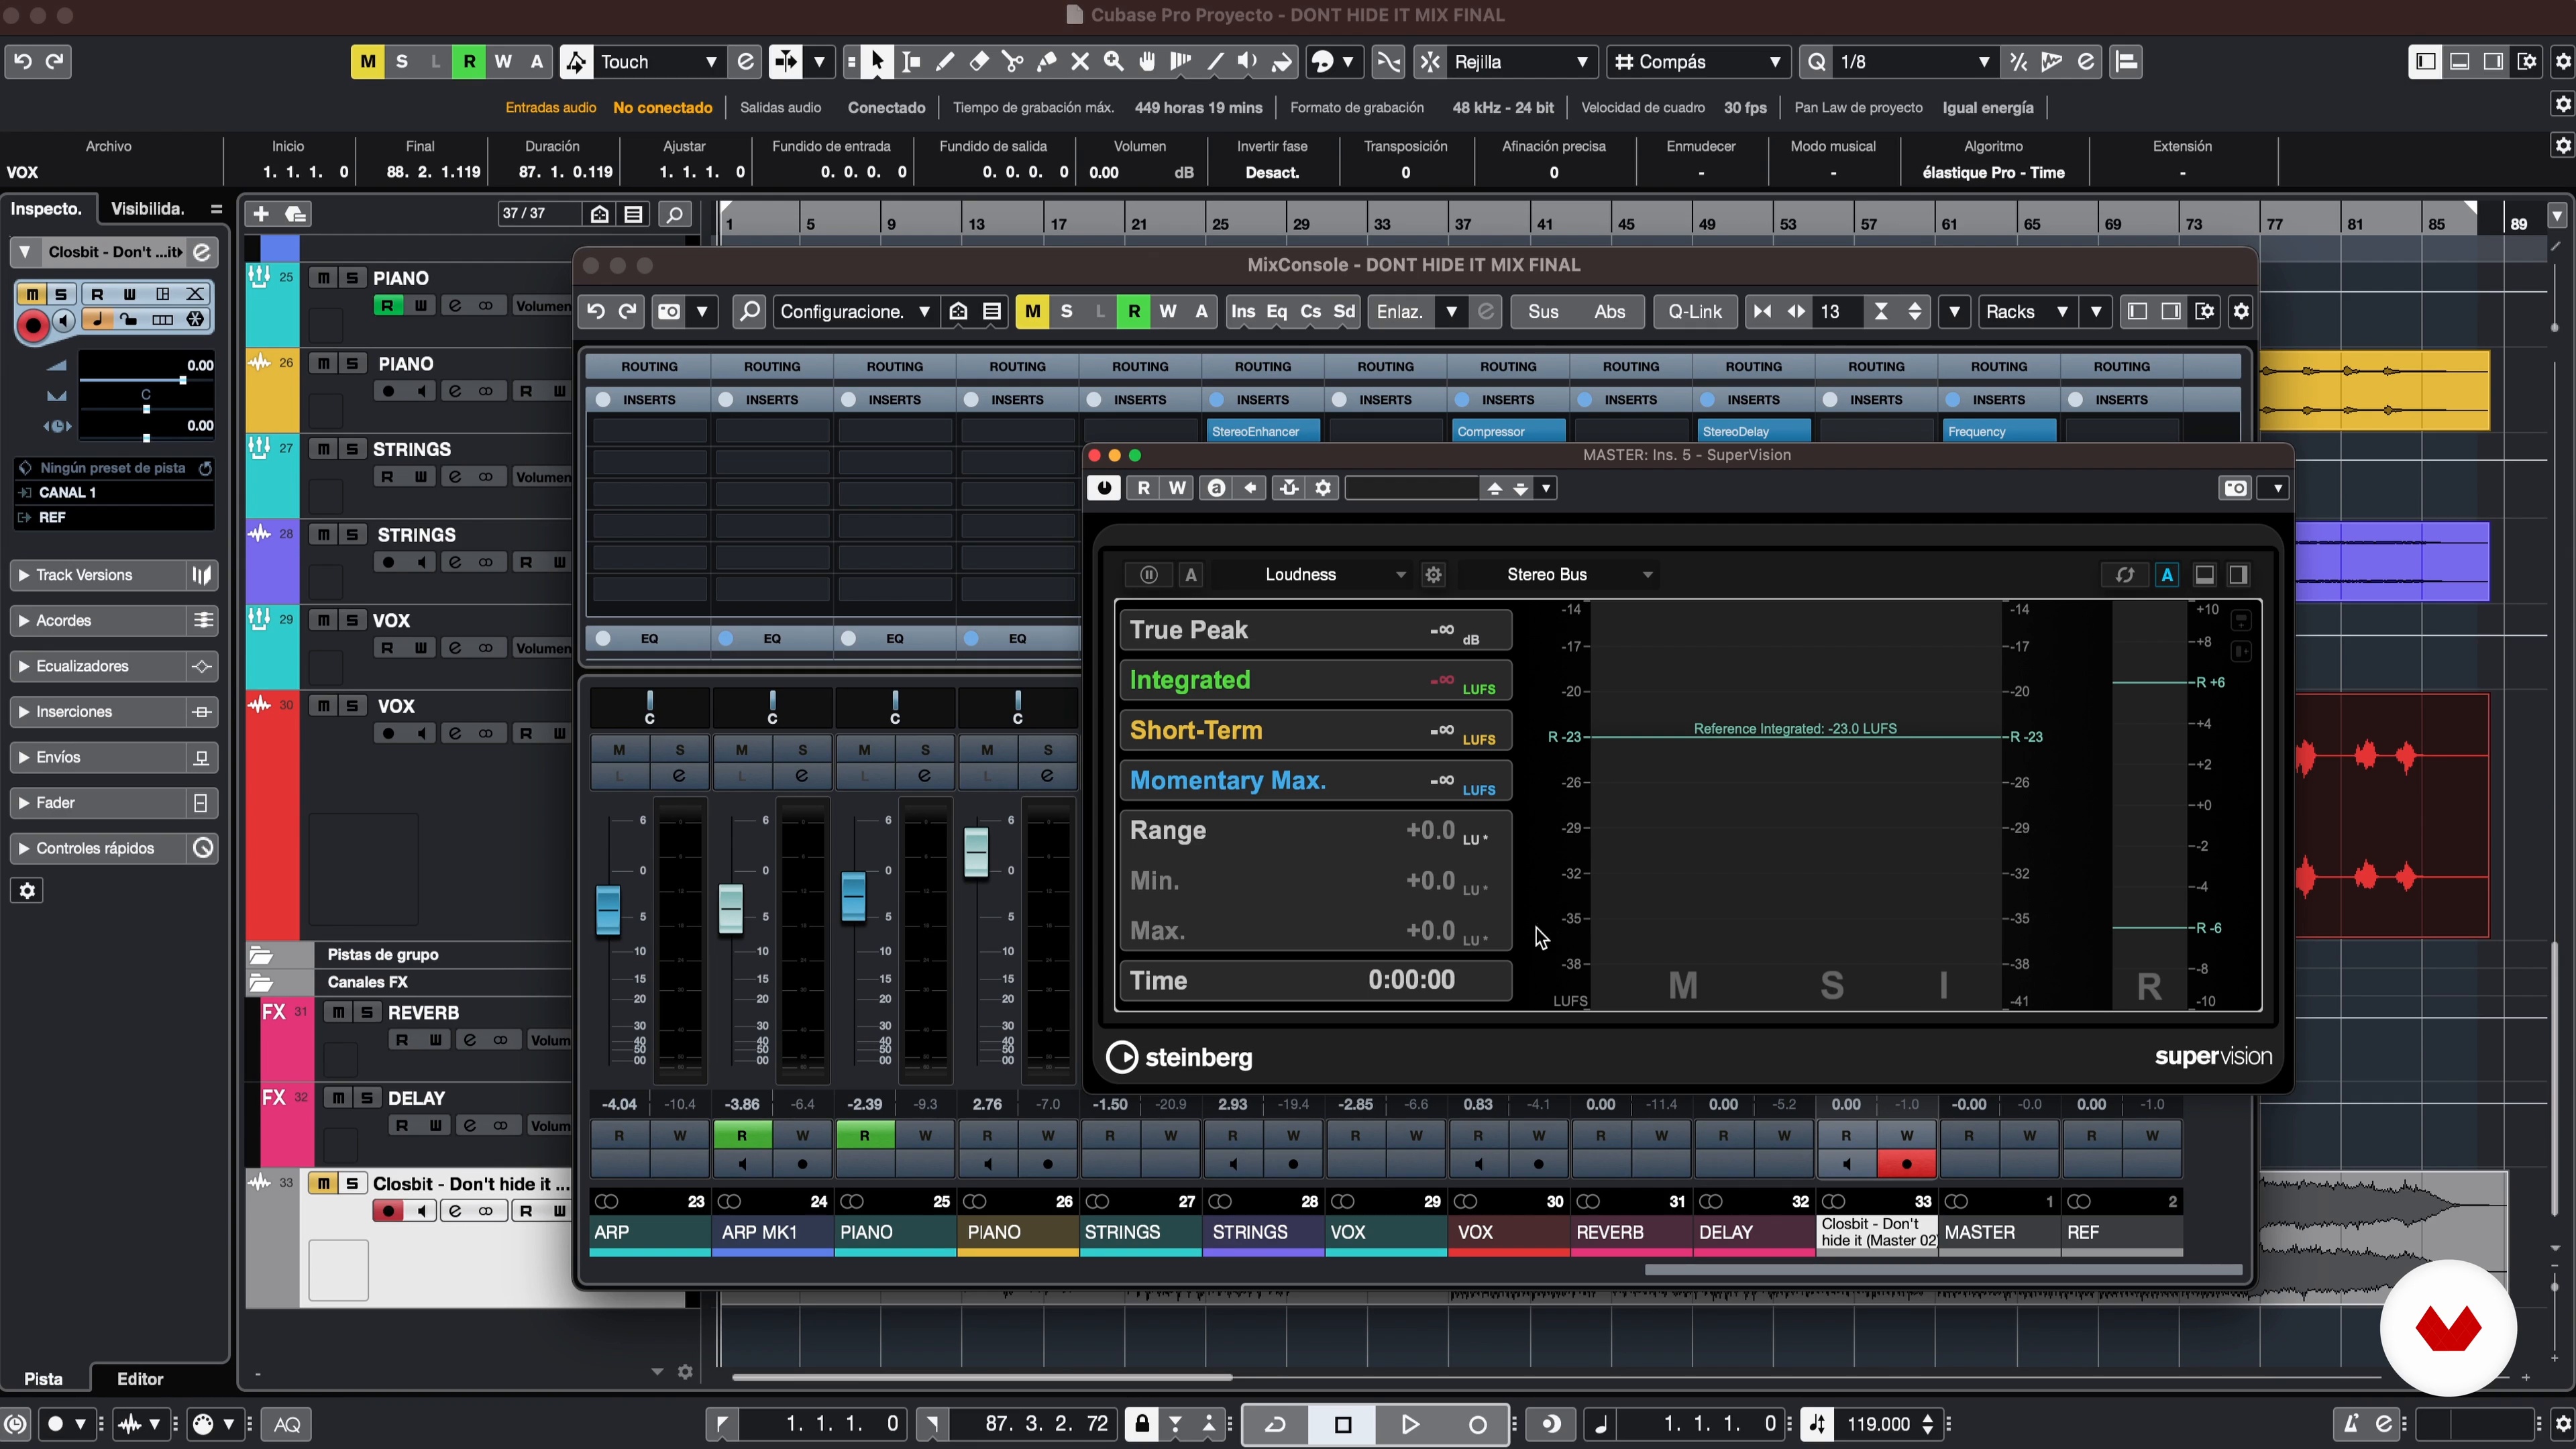
Task: Reset SuperVision values with refresh icon
Action: (2125, 575)
